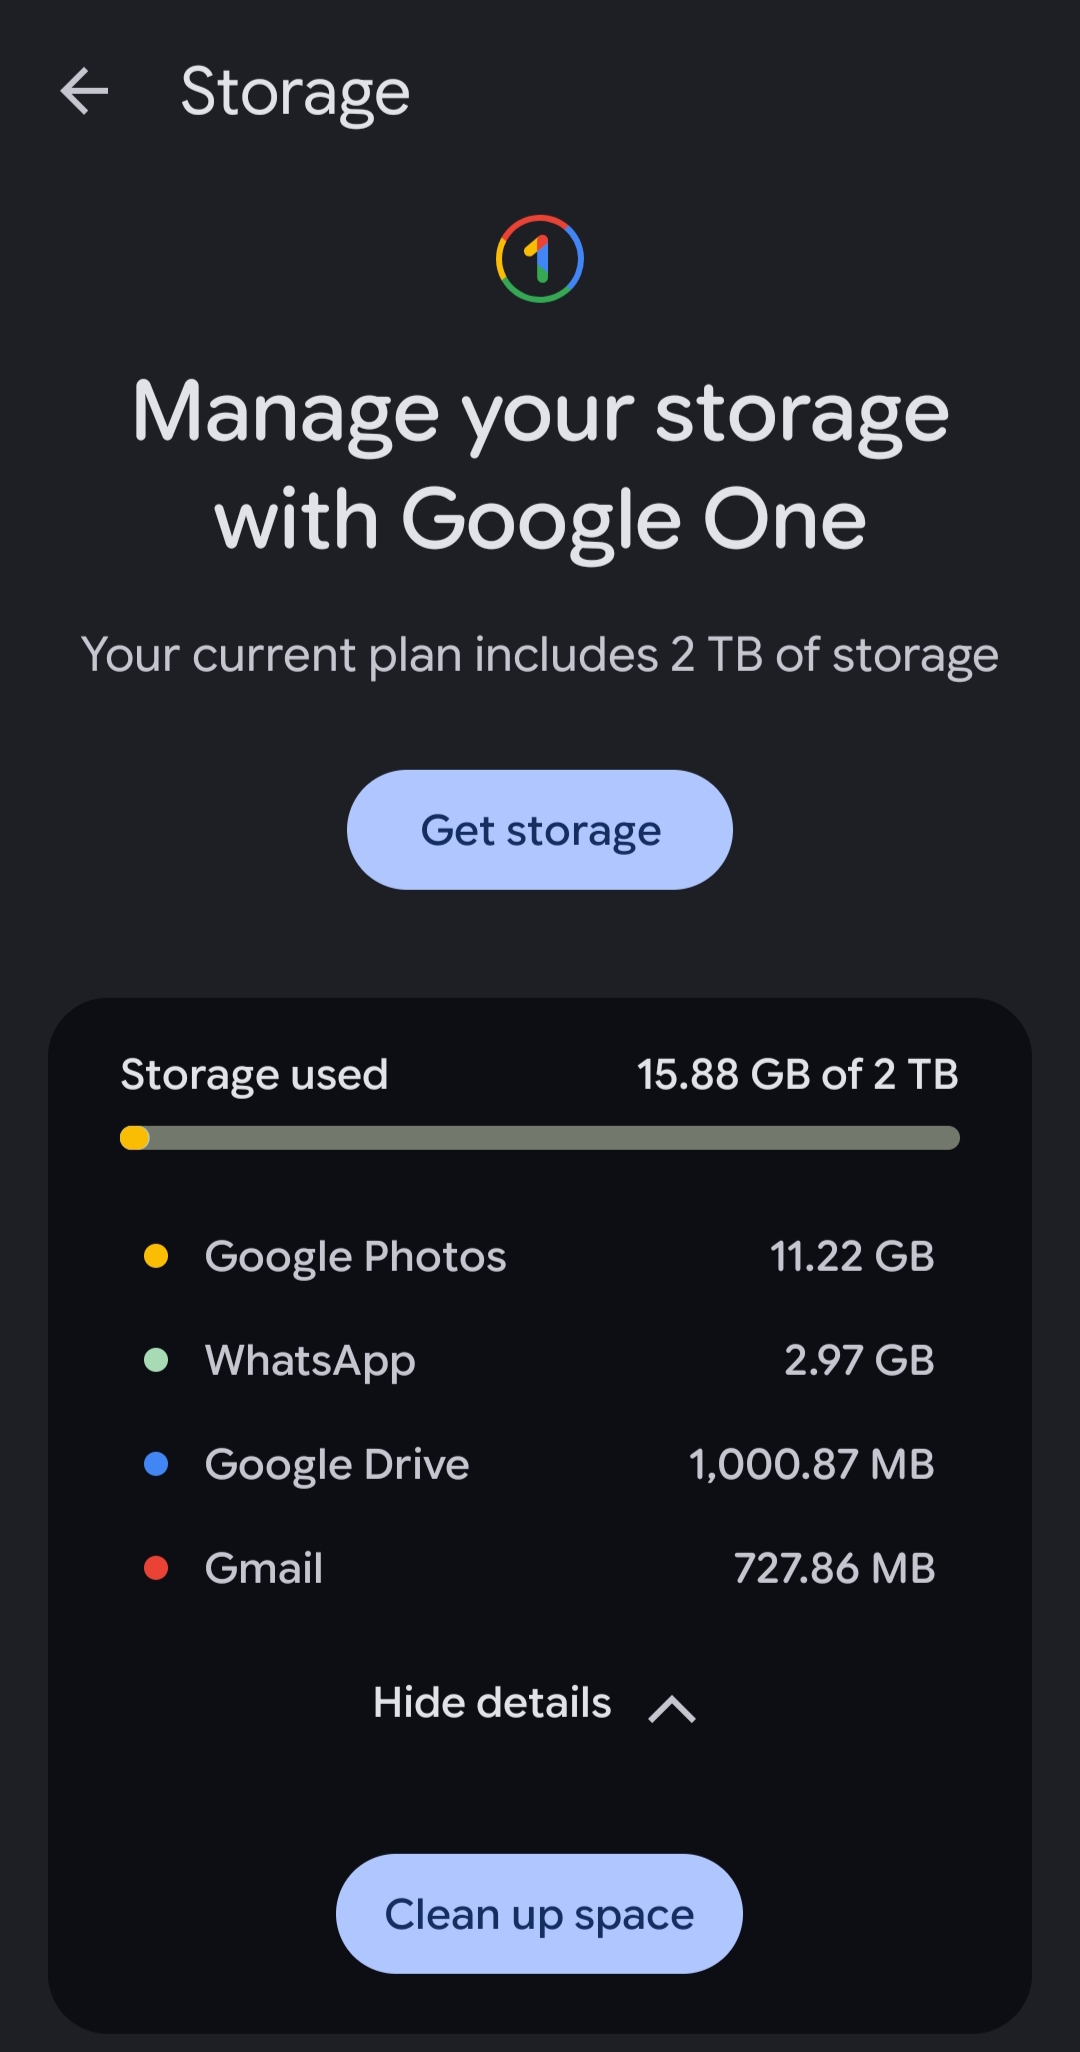This screenshot has width=1080, height=2052.
Task: Click the blue Google Drive dot
Action: click(156, 1464)
